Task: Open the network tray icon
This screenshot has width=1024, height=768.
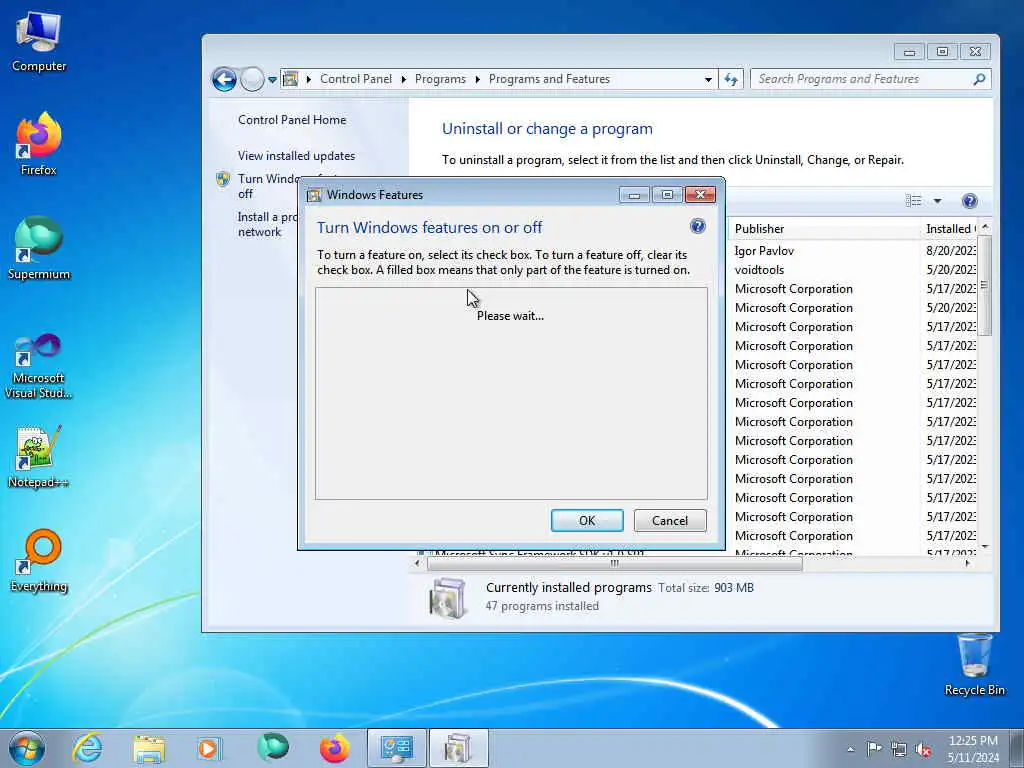Action: coord(899,749)
